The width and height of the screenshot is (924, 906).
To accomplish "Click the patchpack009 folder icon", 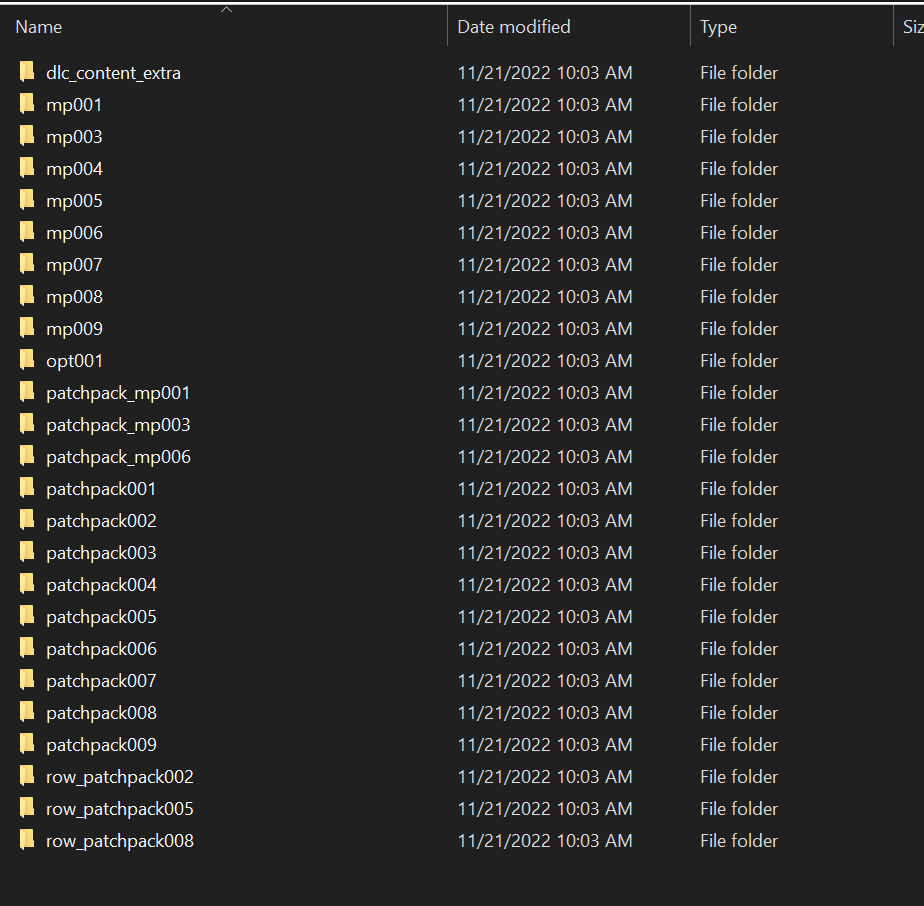I will 27,744.
